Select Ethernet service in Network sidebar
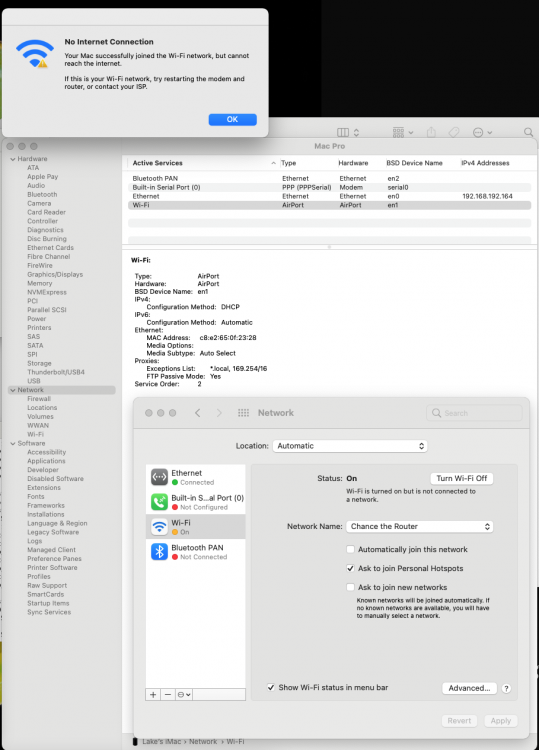Image resolution: width=539 pixels, height=750 pixels. pos(196,477)
